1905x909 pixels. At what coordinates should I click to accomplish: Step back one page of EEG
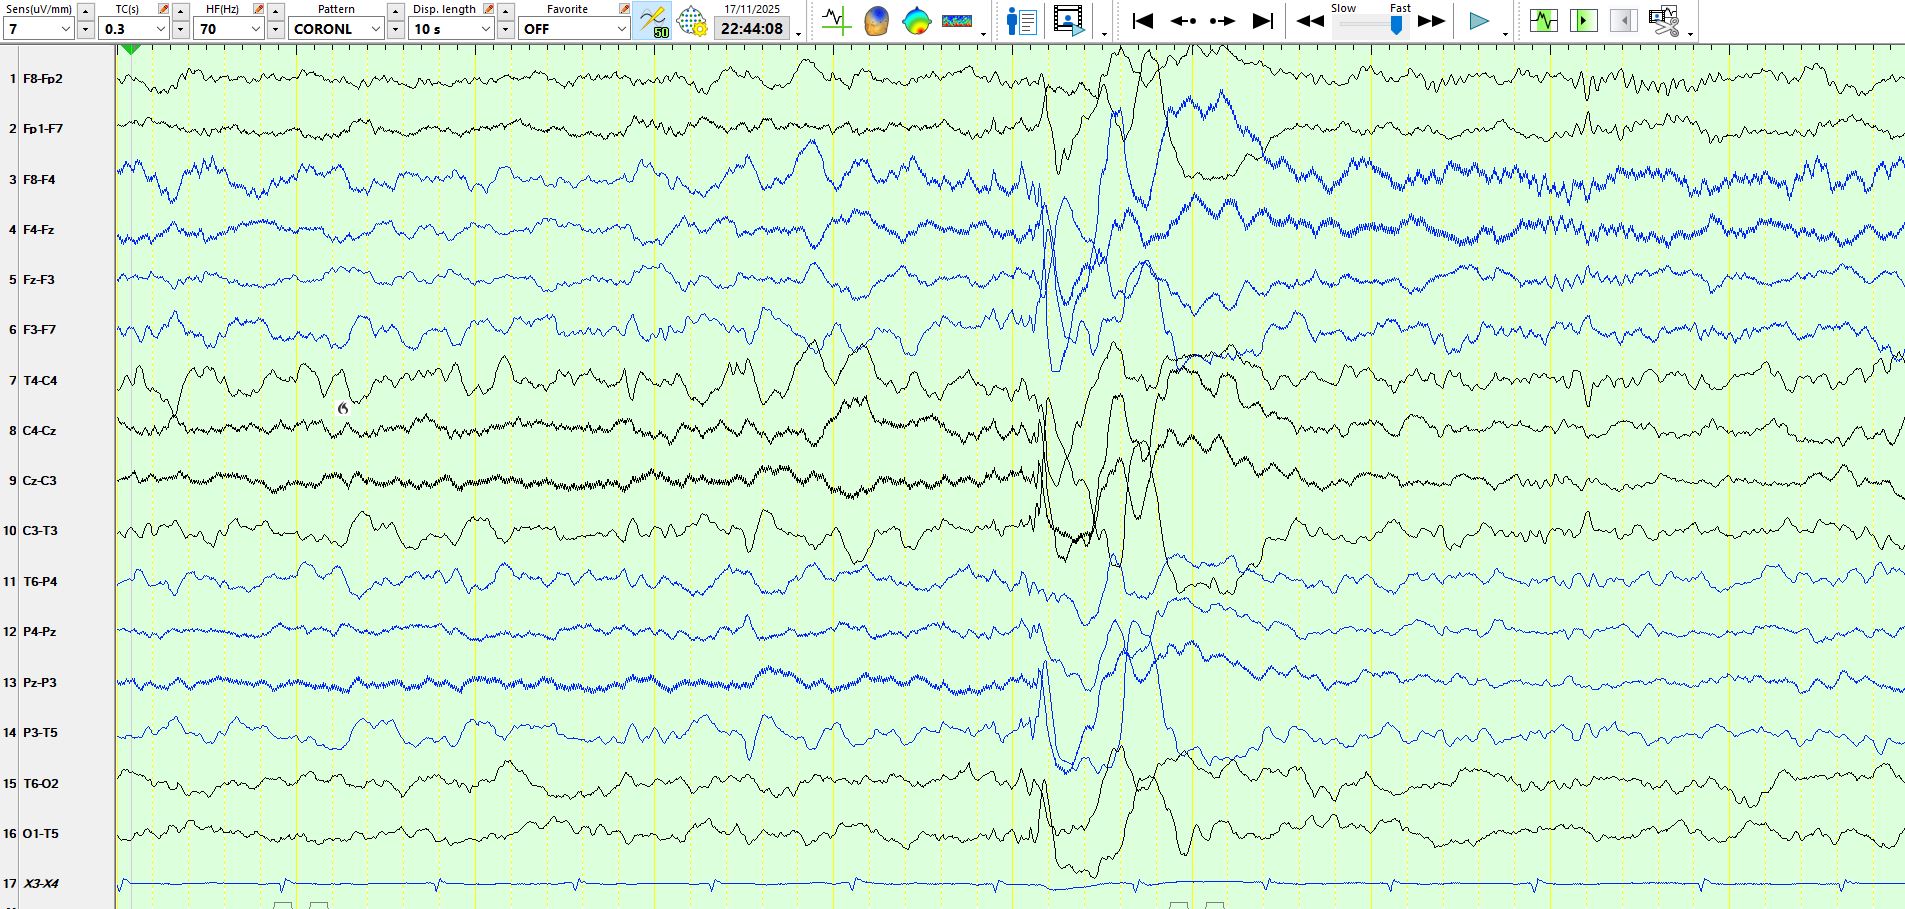pyautogui.click(x=1183, y=21)
